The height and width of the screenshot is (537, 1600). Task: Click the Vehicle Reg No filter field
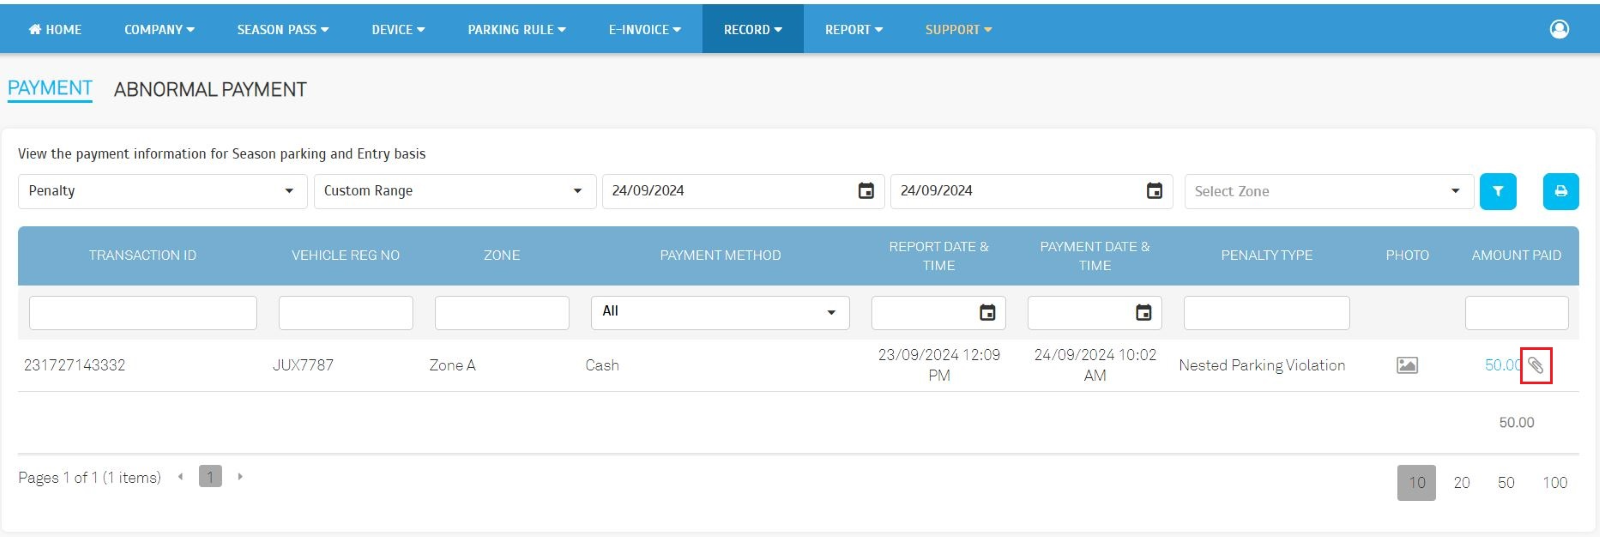345,313
